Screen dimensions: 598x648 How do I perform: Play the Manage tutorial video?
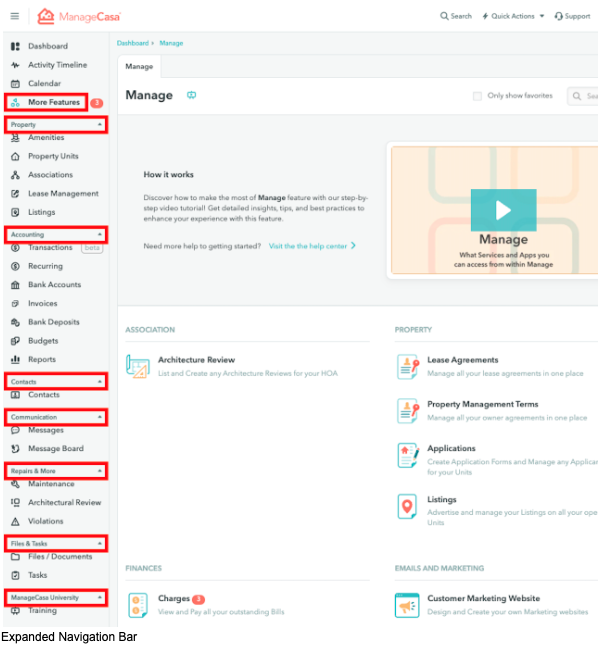503,210
